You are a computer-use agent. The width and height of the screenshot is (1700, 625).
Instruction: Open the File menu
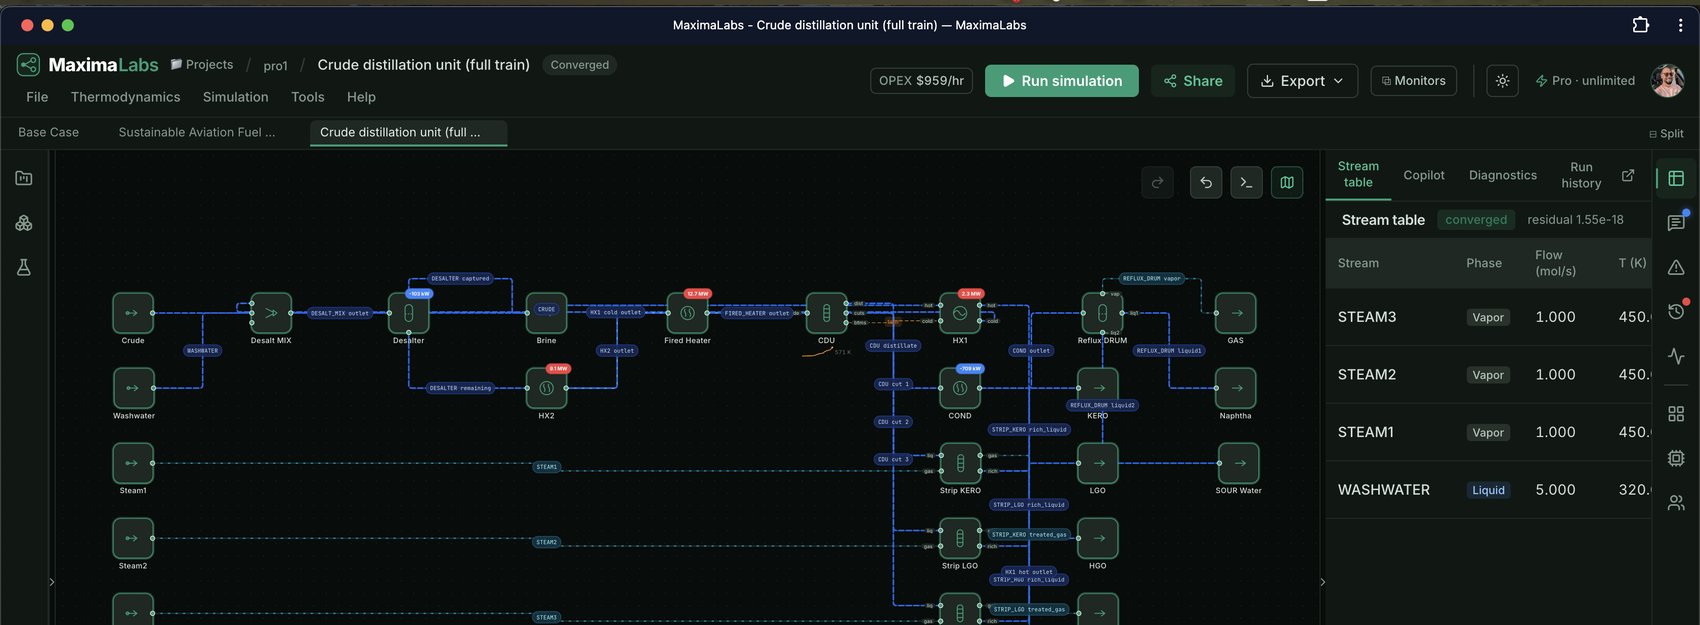coord(37,97)
